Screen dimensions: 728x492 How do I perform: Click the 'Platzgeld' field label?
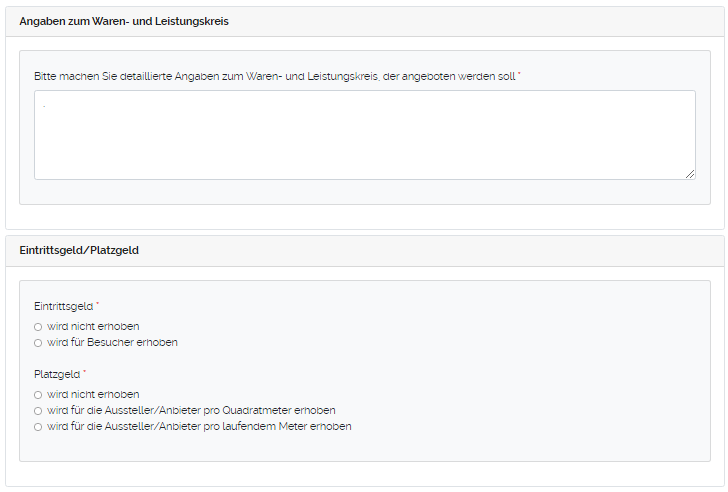click(x=56, y=373)
